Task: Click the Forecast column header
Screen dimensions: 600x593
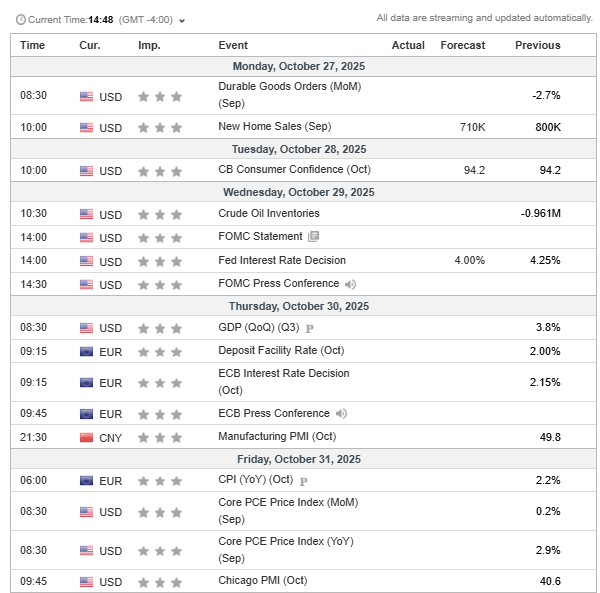Action: tap(462, 45)
